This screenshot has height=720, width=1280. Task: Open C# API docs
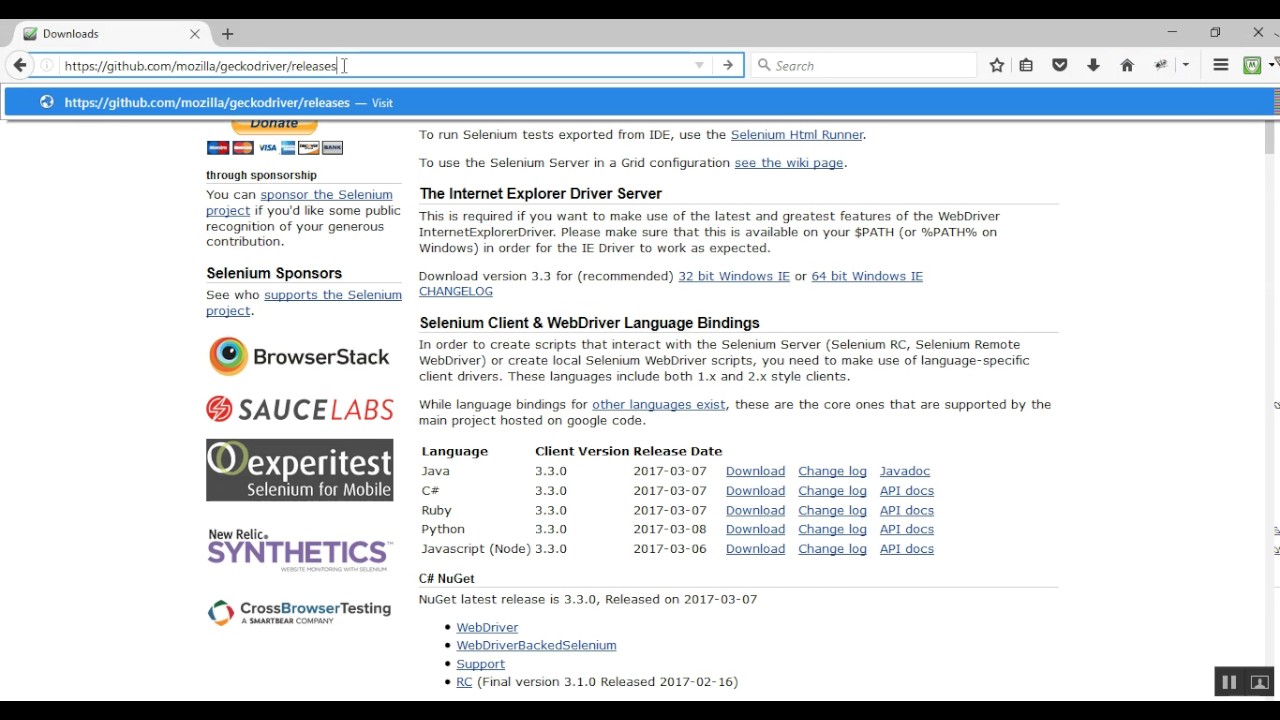point(907,491)
